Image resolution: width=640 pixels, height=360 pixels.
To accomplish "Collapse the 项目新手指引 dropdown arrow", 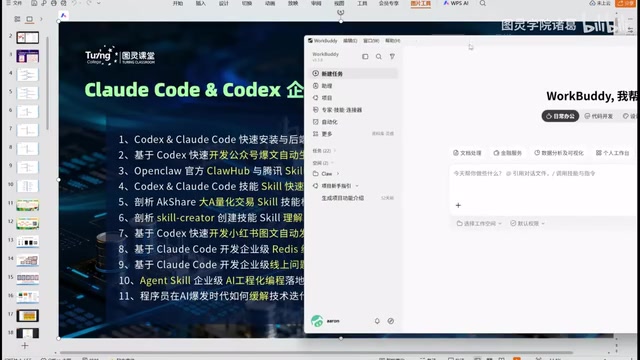I will (x=357, y=186).
